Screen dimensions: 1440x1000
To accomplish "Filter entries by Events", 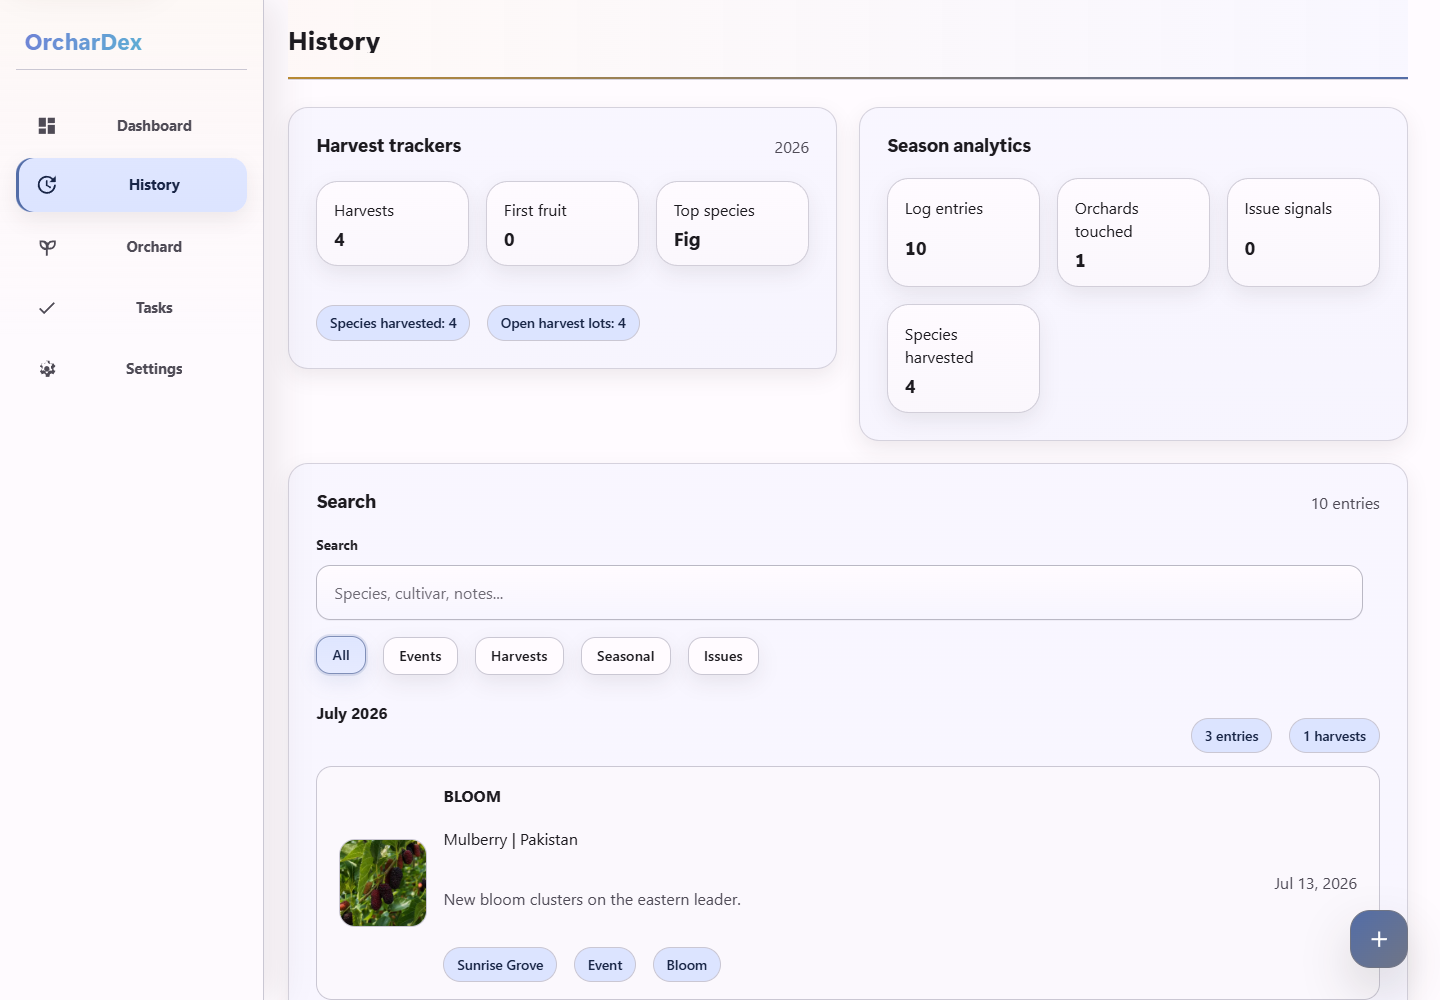I will pyautogui.click(x=420, y=656).
